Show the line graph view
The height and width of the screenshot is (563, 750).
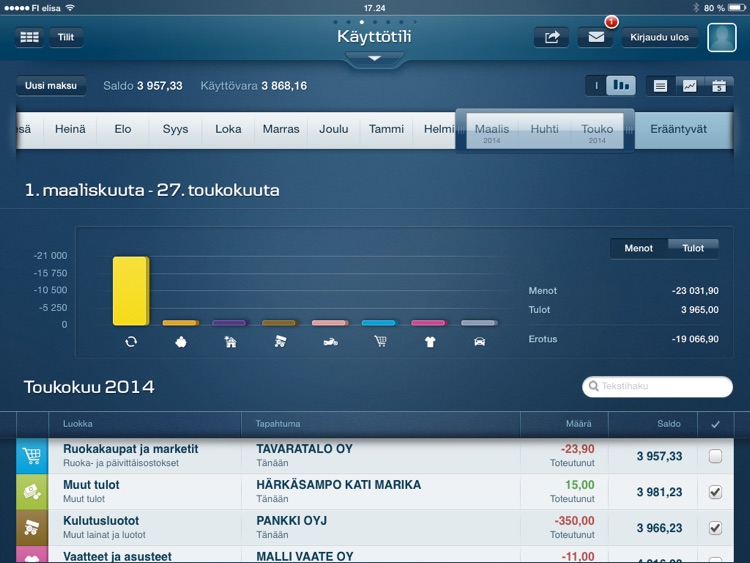click(x=689, y=86)
